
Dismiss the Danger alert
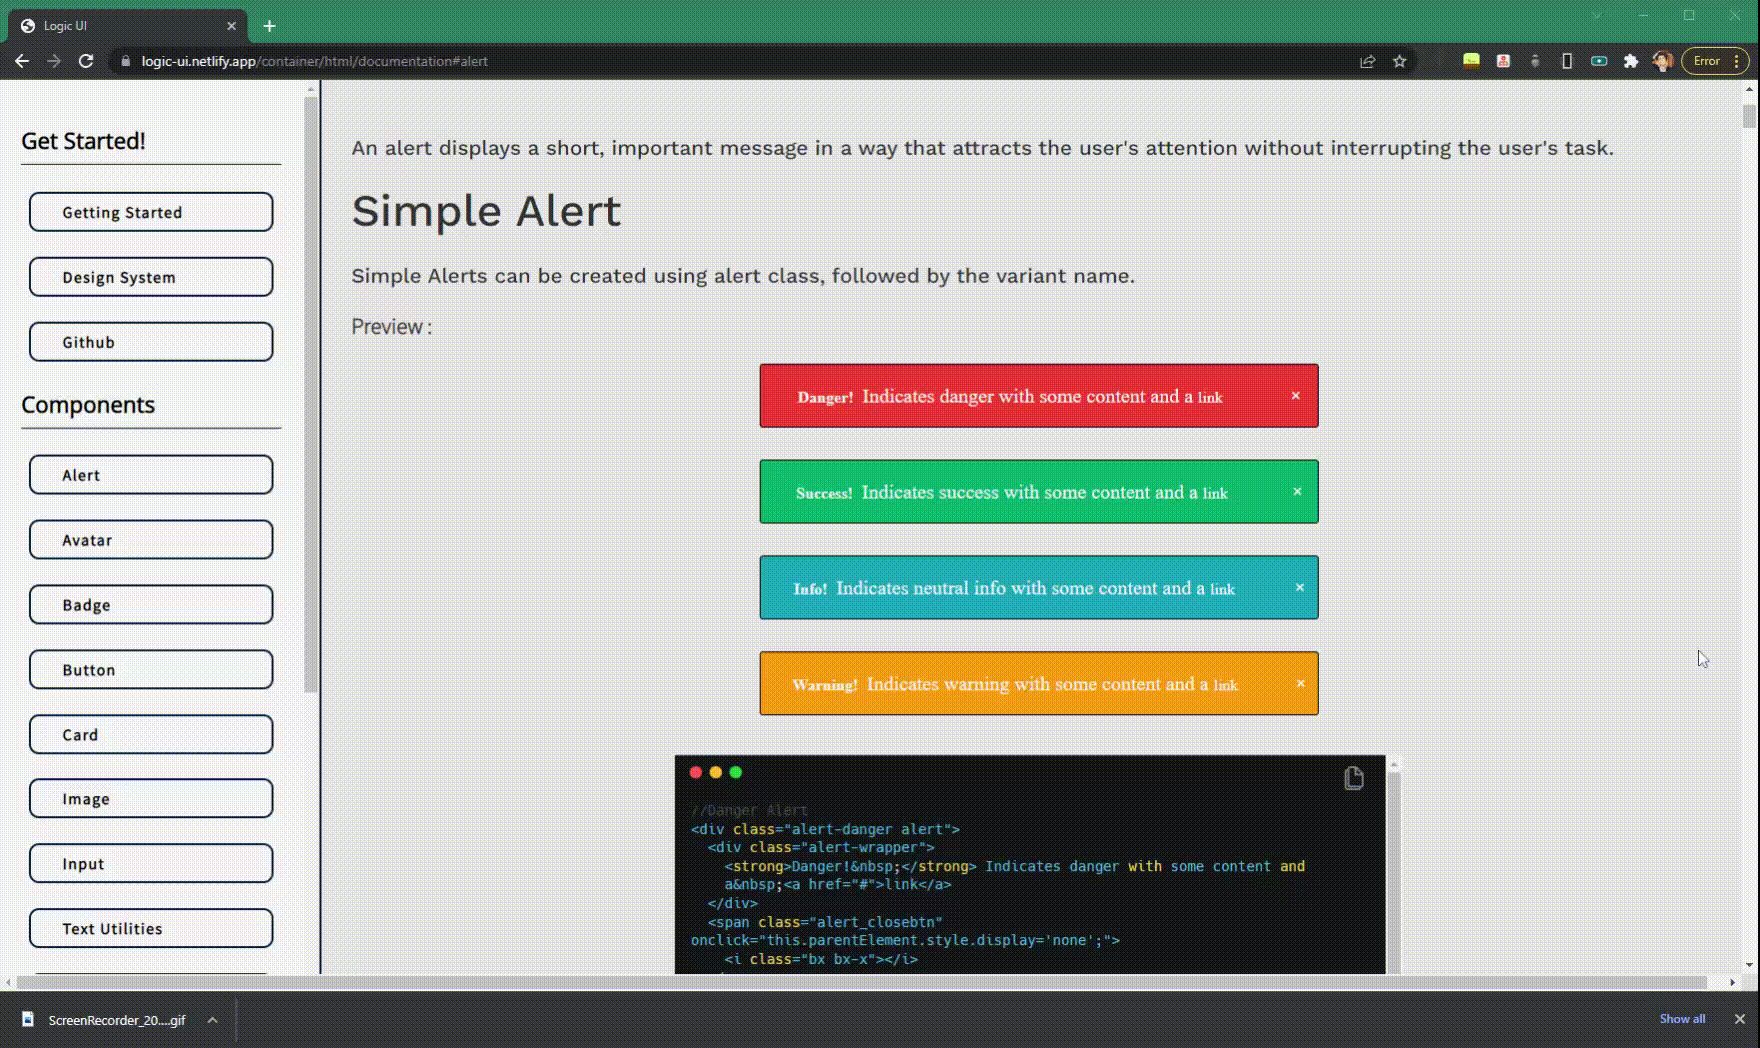[x=1296, y=395]
